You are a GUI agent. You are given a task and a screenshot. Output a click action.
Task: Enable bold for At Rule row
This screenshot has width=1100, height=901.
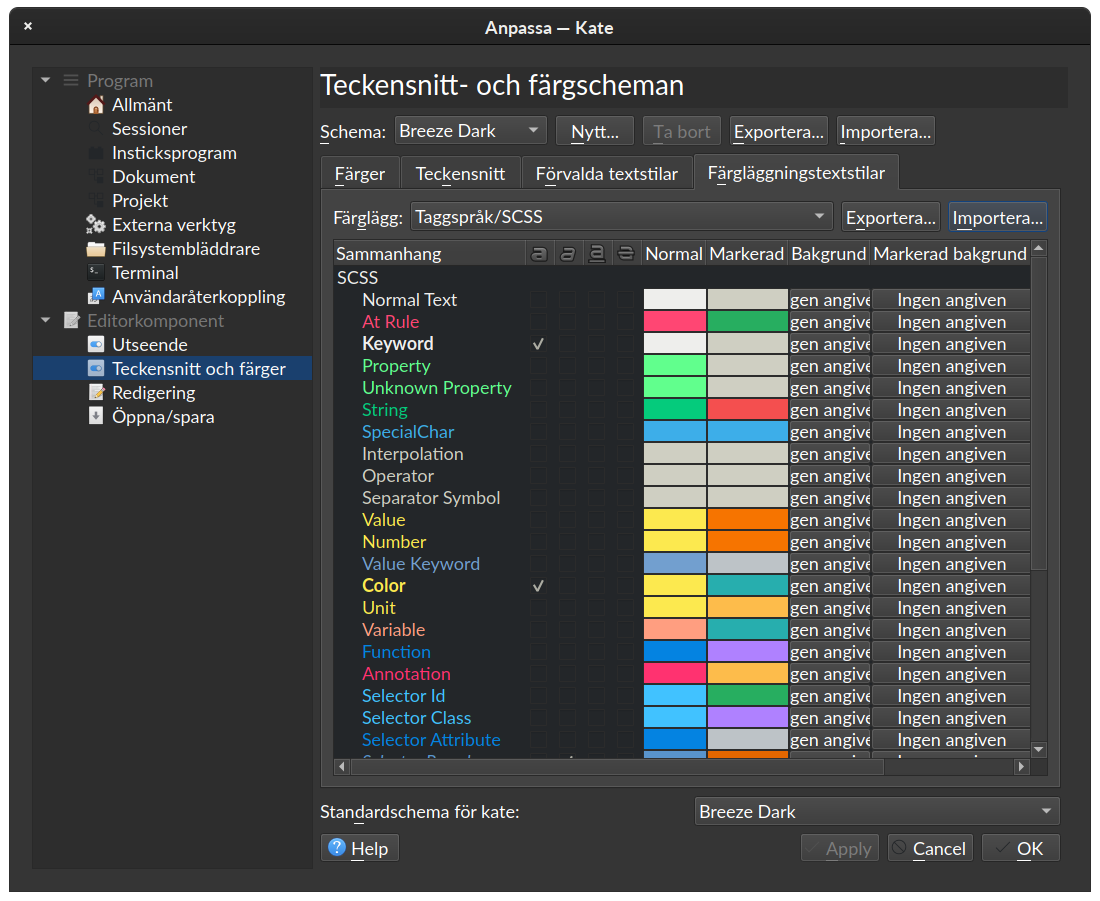(x=538, y=322)
